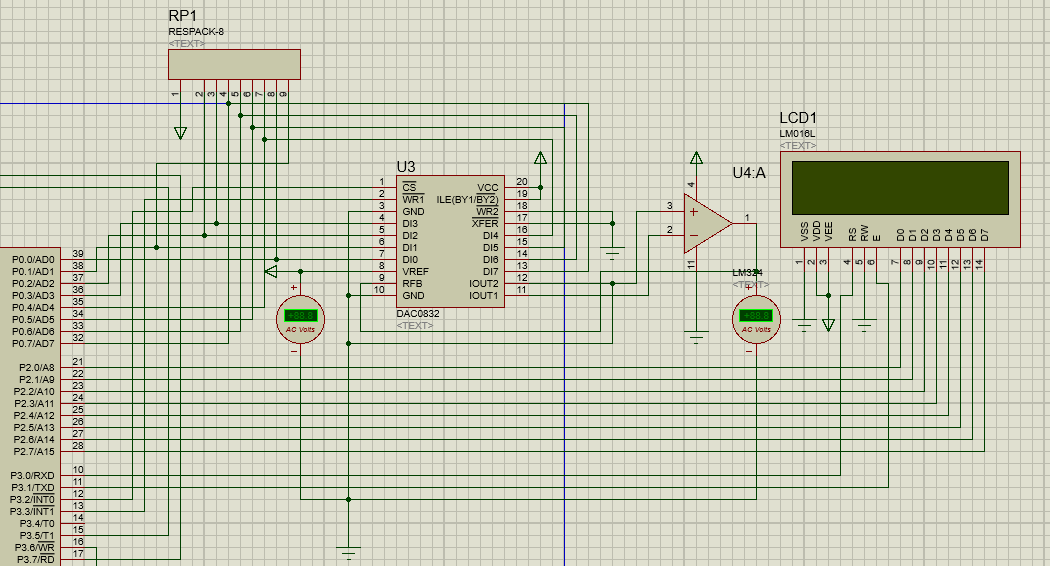
Task: Click the power arrow above DAC0832 VCC
Action: click(x=540, y=158)
